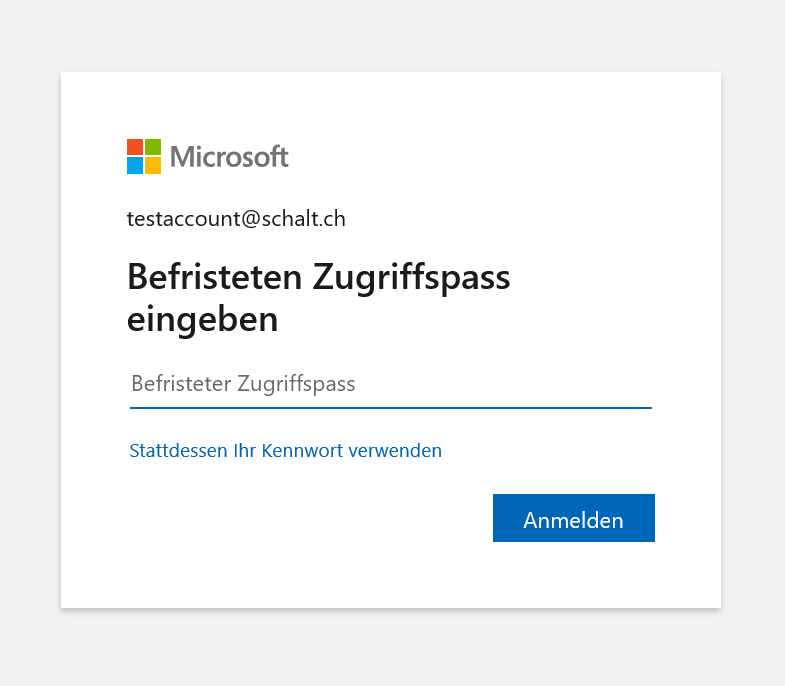
Task: Click the word "Befristeten" in the heading
Action: tap(215, 277)
